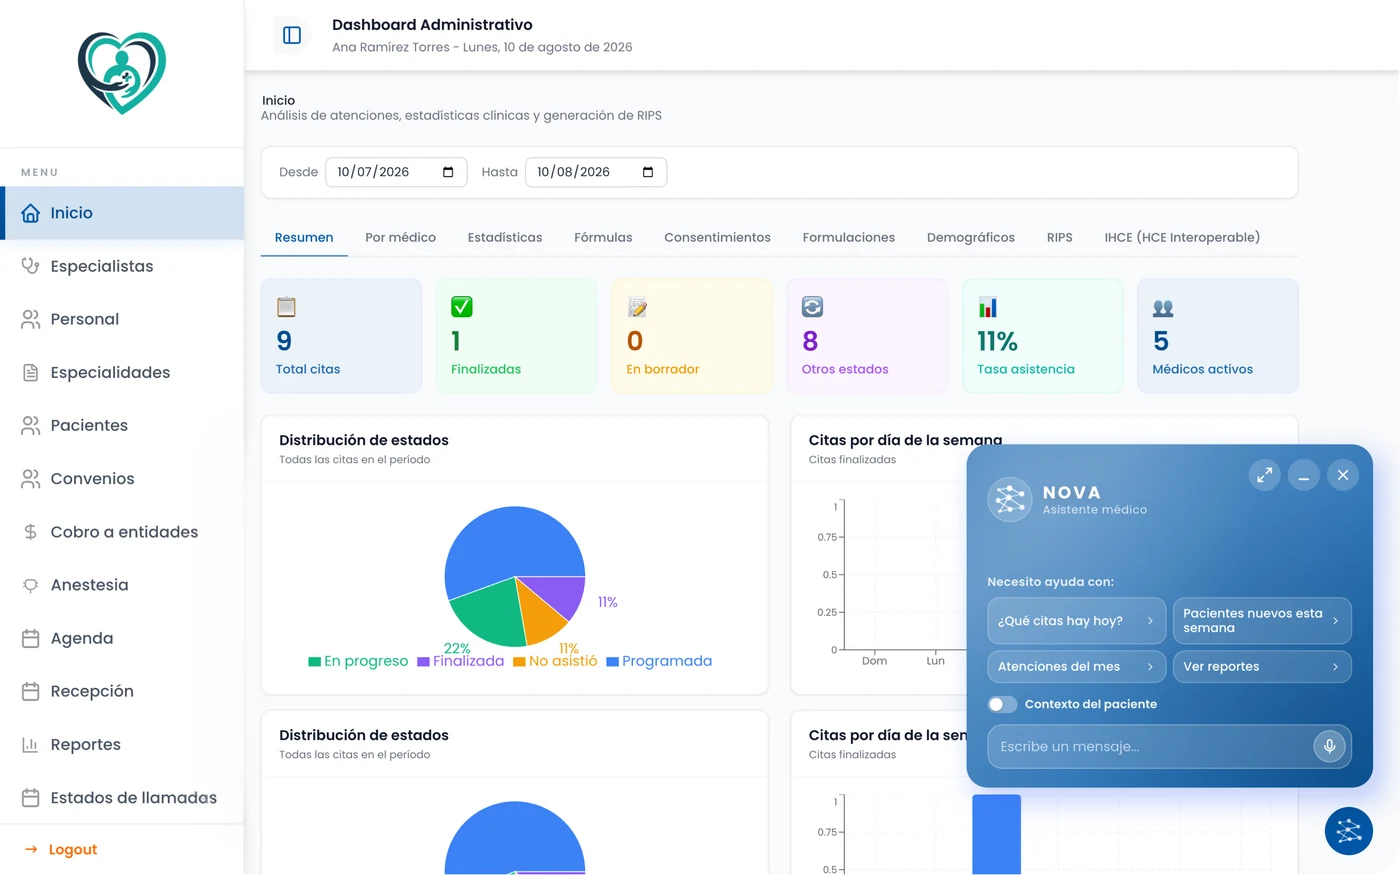1400x875 pixels.
Task: Click the Recepción calendar icon
Action: (x=31, y=691)
